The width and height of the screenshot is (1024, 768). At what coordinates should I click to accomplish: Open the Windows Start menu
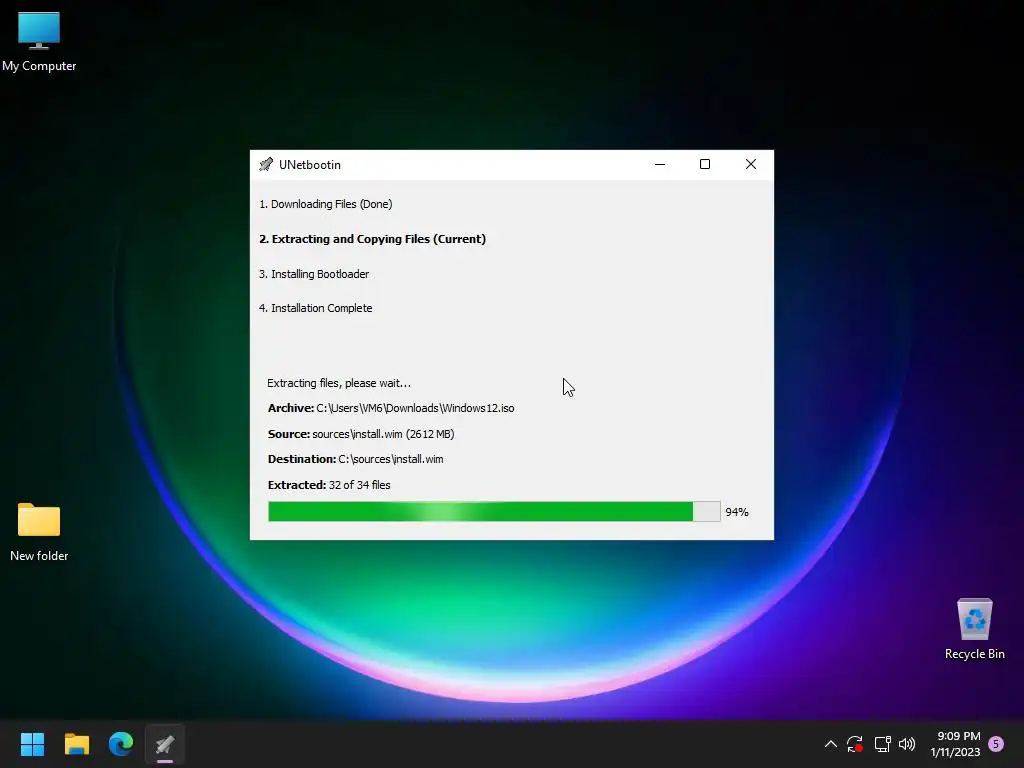tap(32, 744)
